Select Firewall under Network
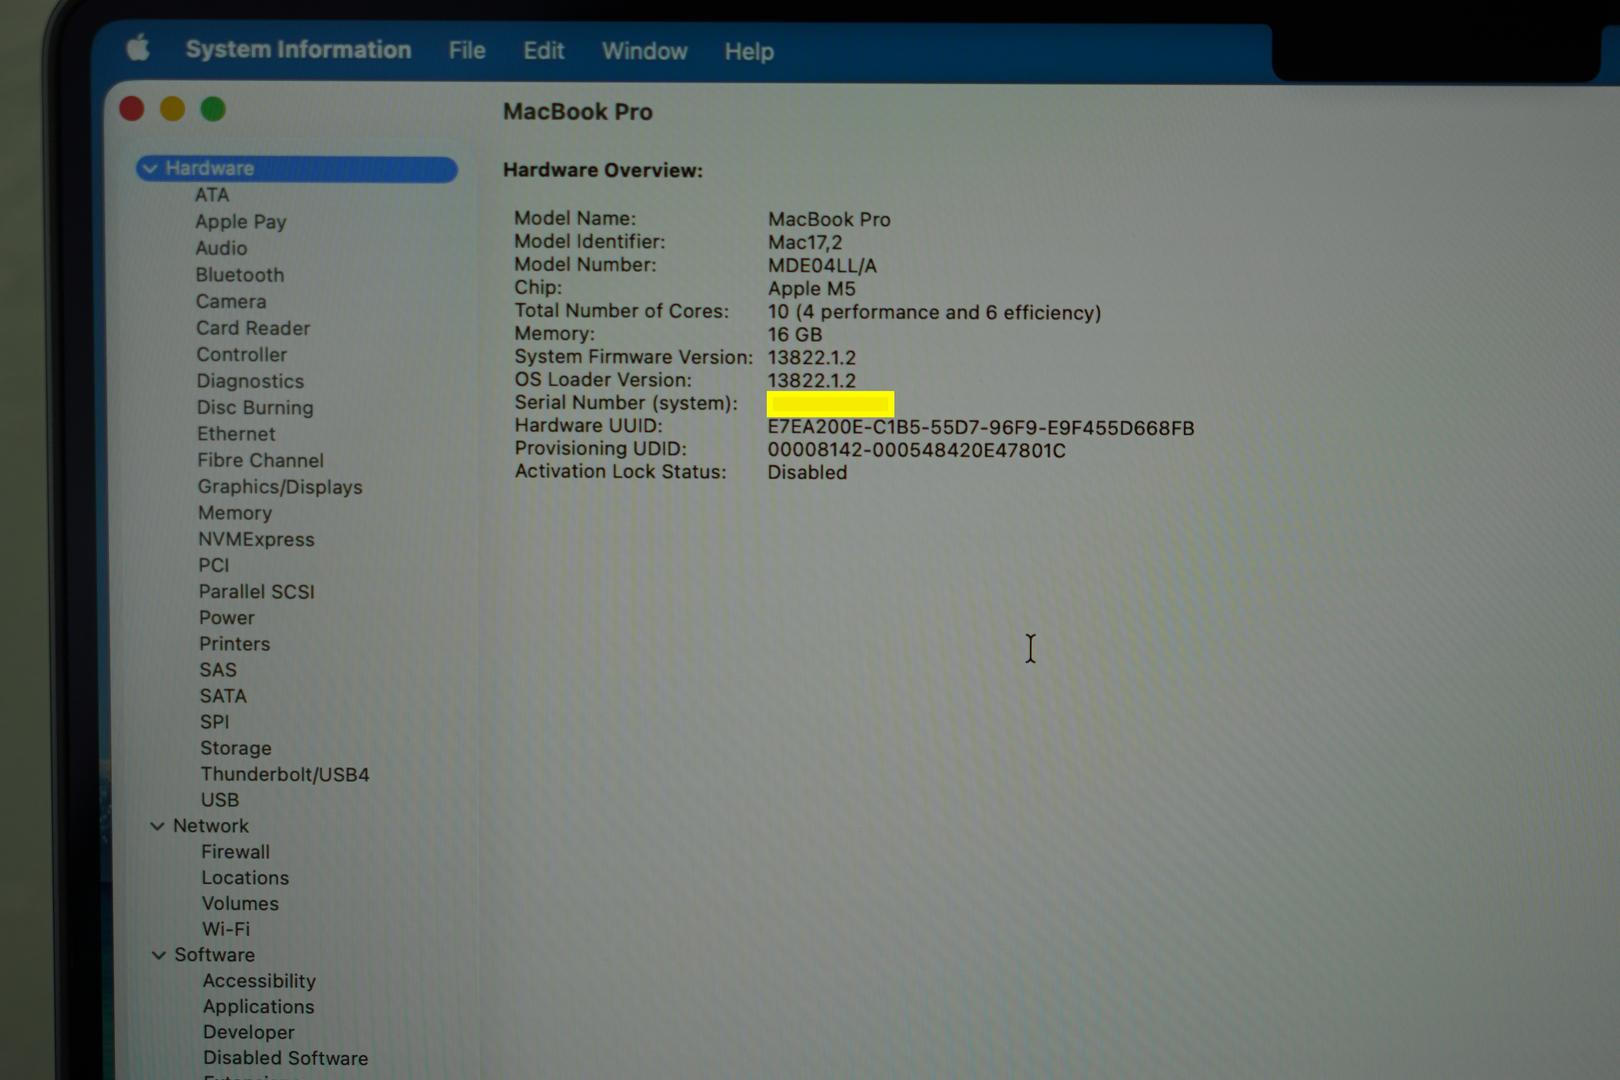This screenshot has width=1620, height=1080. coord(236,852)
